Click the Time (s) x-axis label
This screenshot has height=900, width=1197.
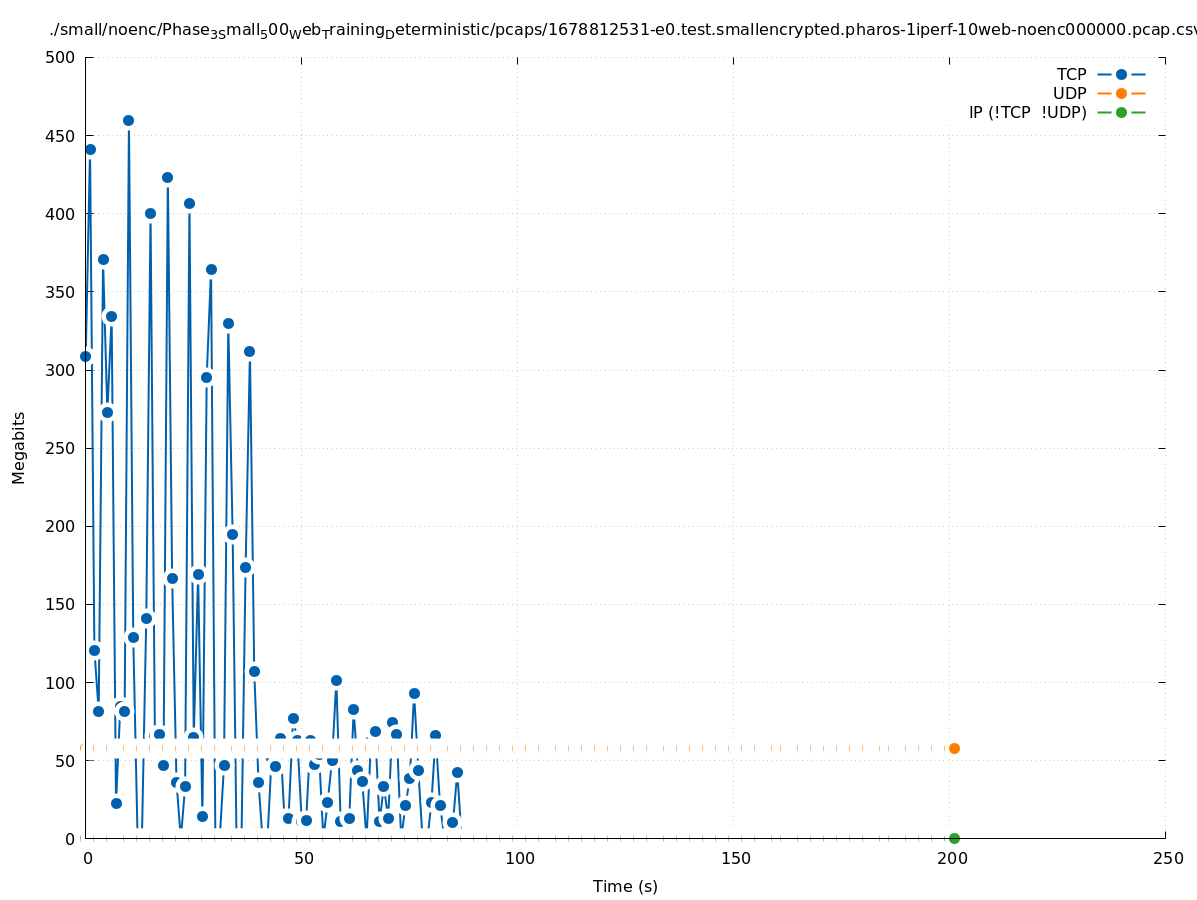(x=625, y=886)
